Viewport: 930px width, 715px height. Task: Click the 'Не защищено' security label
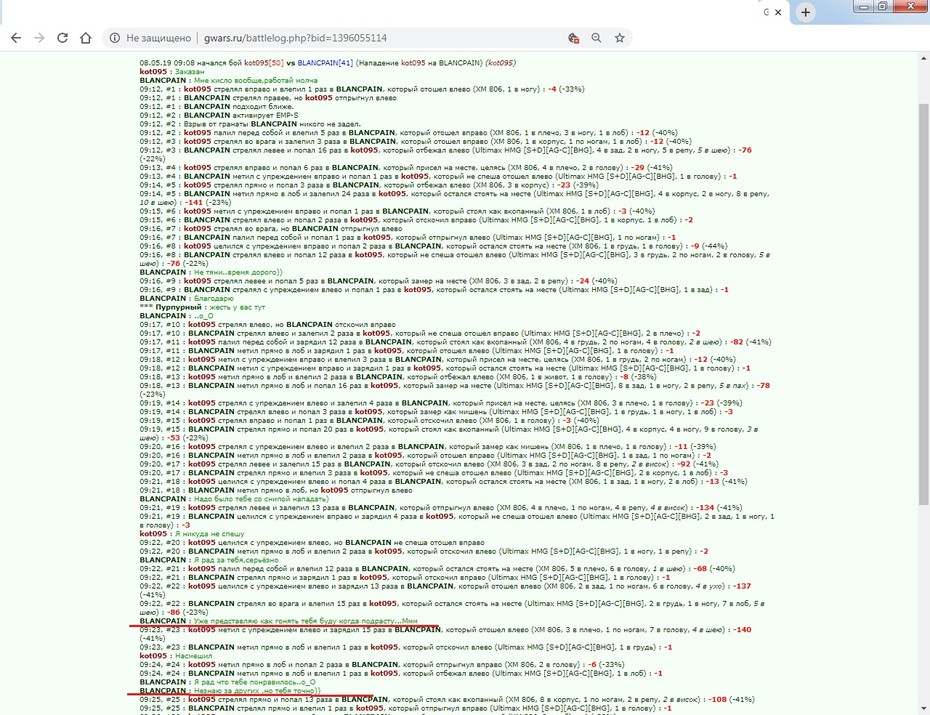pyautogui.click(x=158, y=38)
